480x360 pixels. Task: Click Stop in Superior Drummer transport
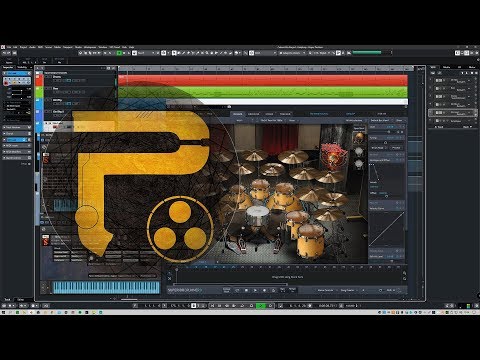[x=246, y=290]
